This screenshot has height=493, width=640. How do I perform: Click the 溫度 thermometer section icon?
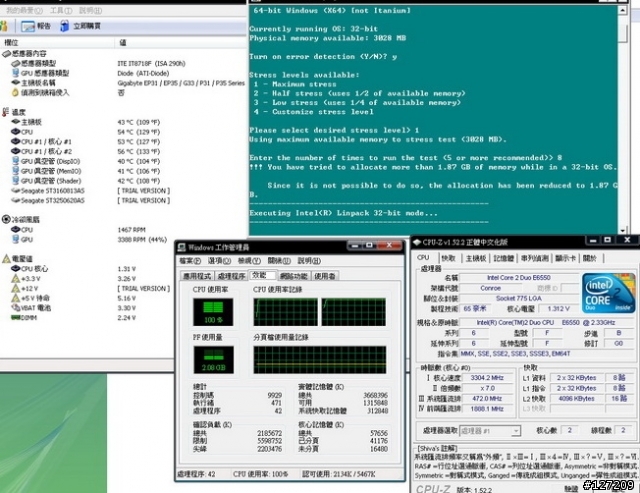[6, 112]
